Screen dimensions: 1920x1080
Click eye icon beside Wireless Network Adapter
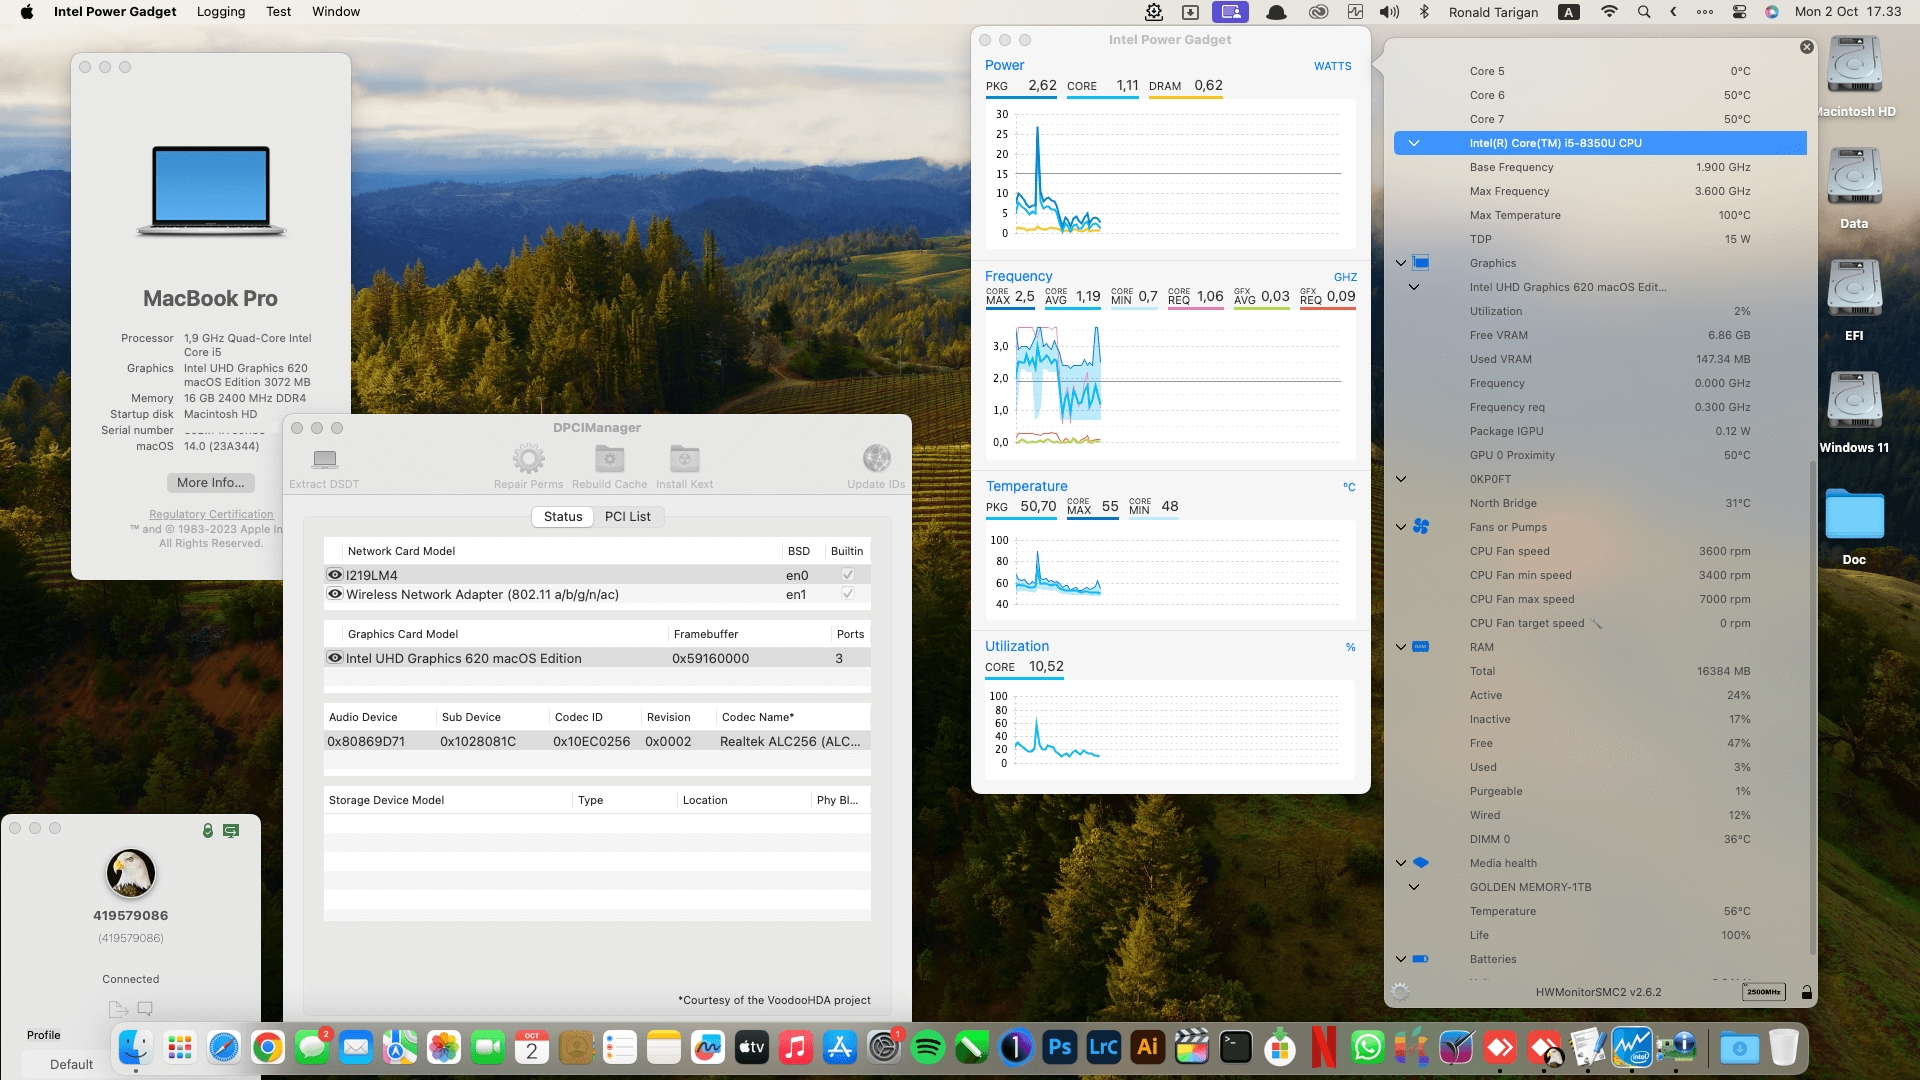[x=335, y=594]
